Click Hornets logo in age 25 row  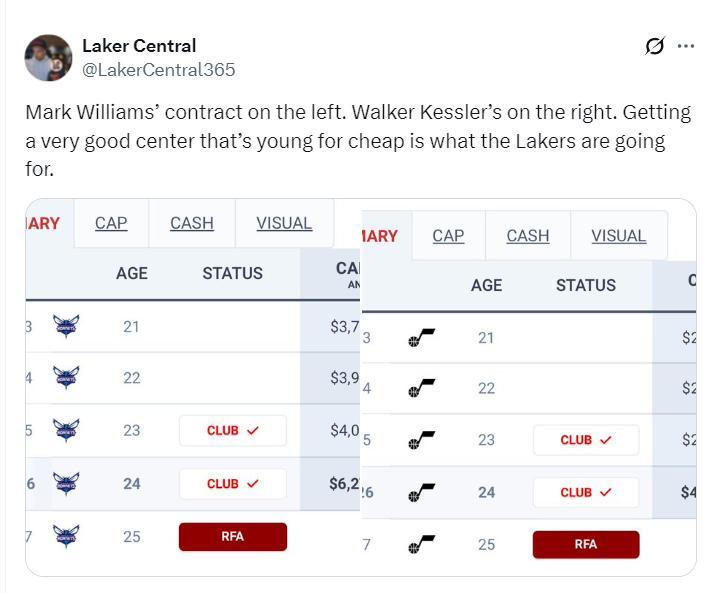[x=66, y=537]
